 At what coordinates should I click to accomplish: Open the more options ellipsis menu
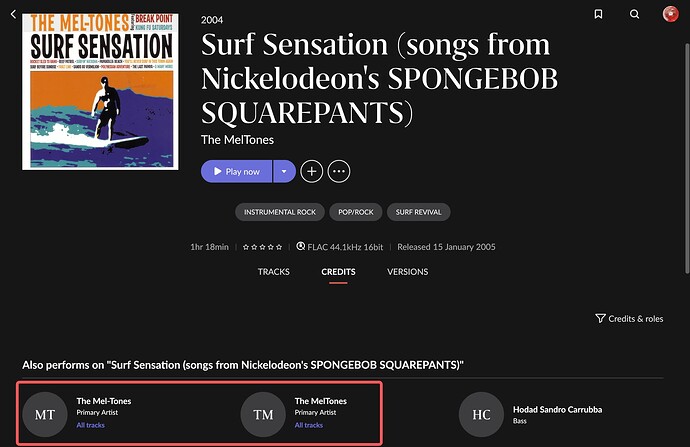[x=339, y=171]
